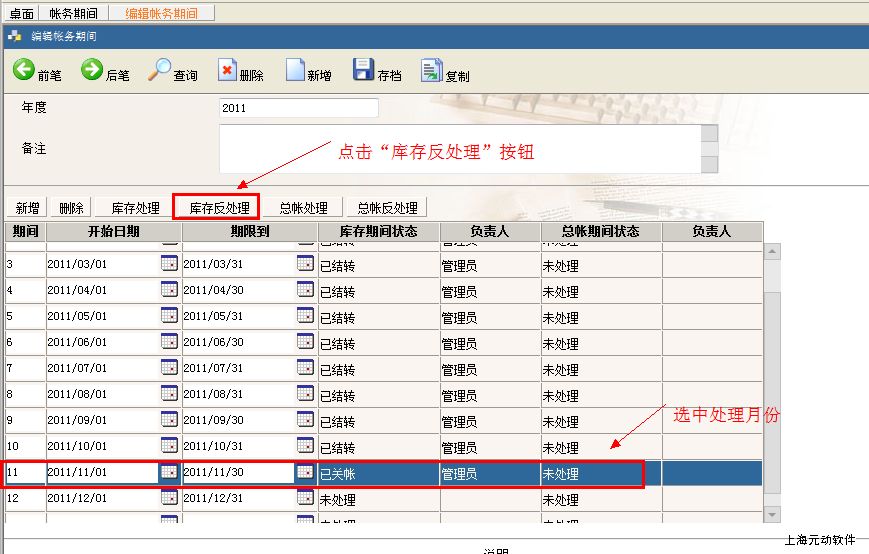Open calendar picker for end date 2011/12/31
Viewport: 869px width, 554px height.
305,498
